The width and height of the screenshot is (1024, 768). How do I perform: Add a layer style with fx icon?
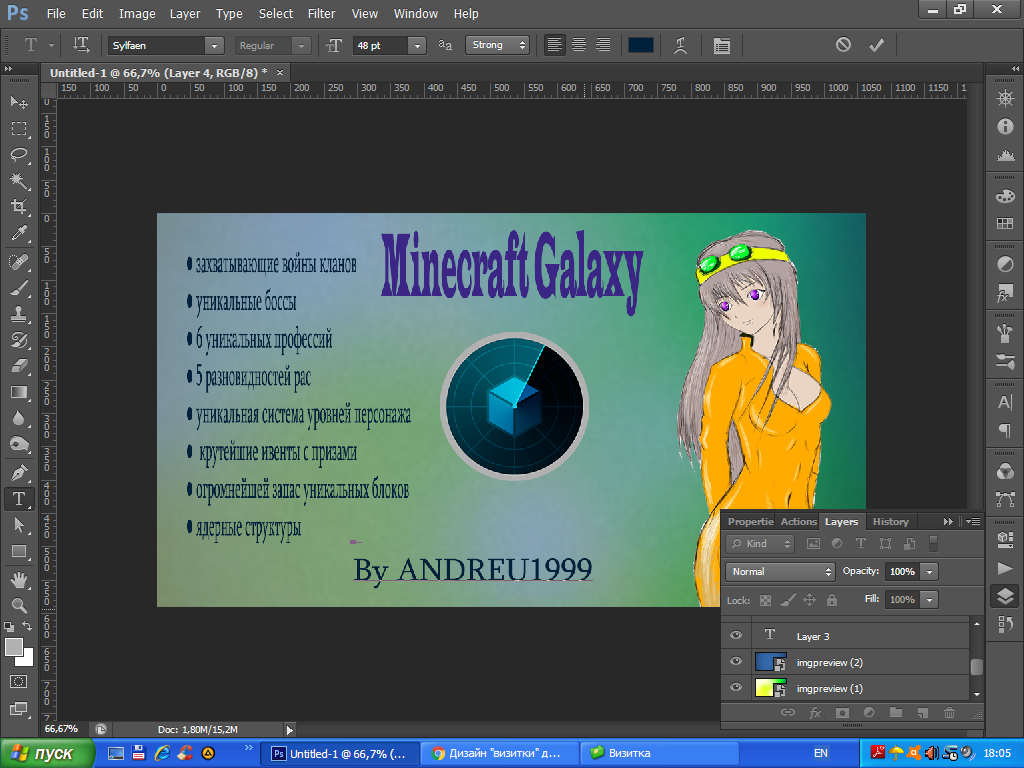pos(815,712)
